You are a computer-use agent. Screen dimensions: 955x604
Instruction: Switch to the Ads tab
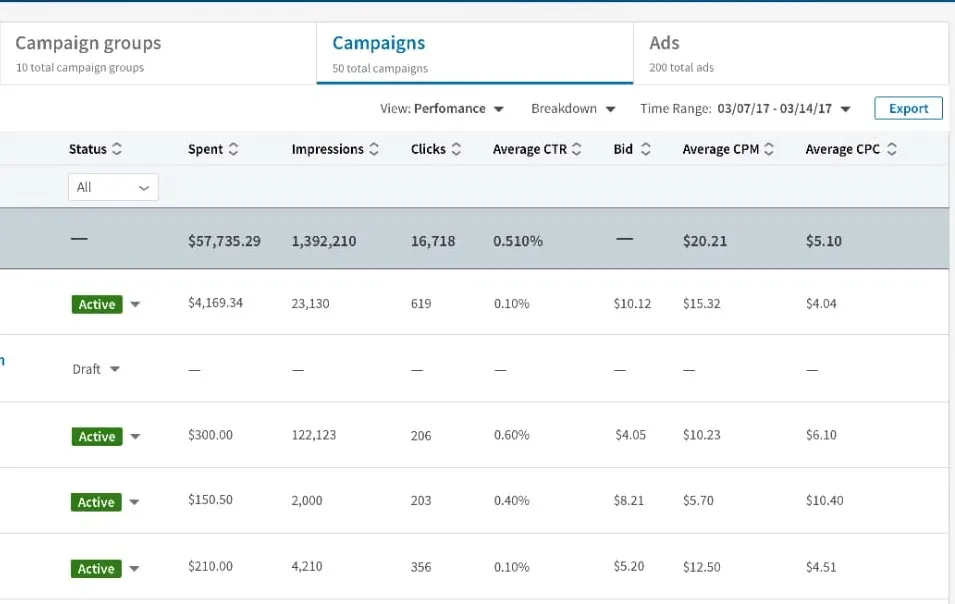(x=790, y=54)
